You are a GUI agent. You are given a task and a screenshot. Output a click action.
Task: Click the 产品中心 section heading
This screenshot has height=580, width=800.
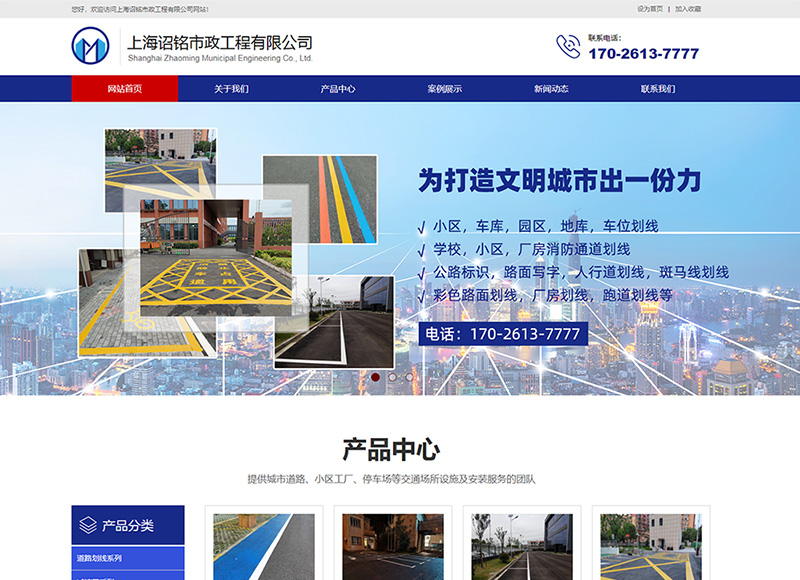pyautogui.click(x=391, y=449)
